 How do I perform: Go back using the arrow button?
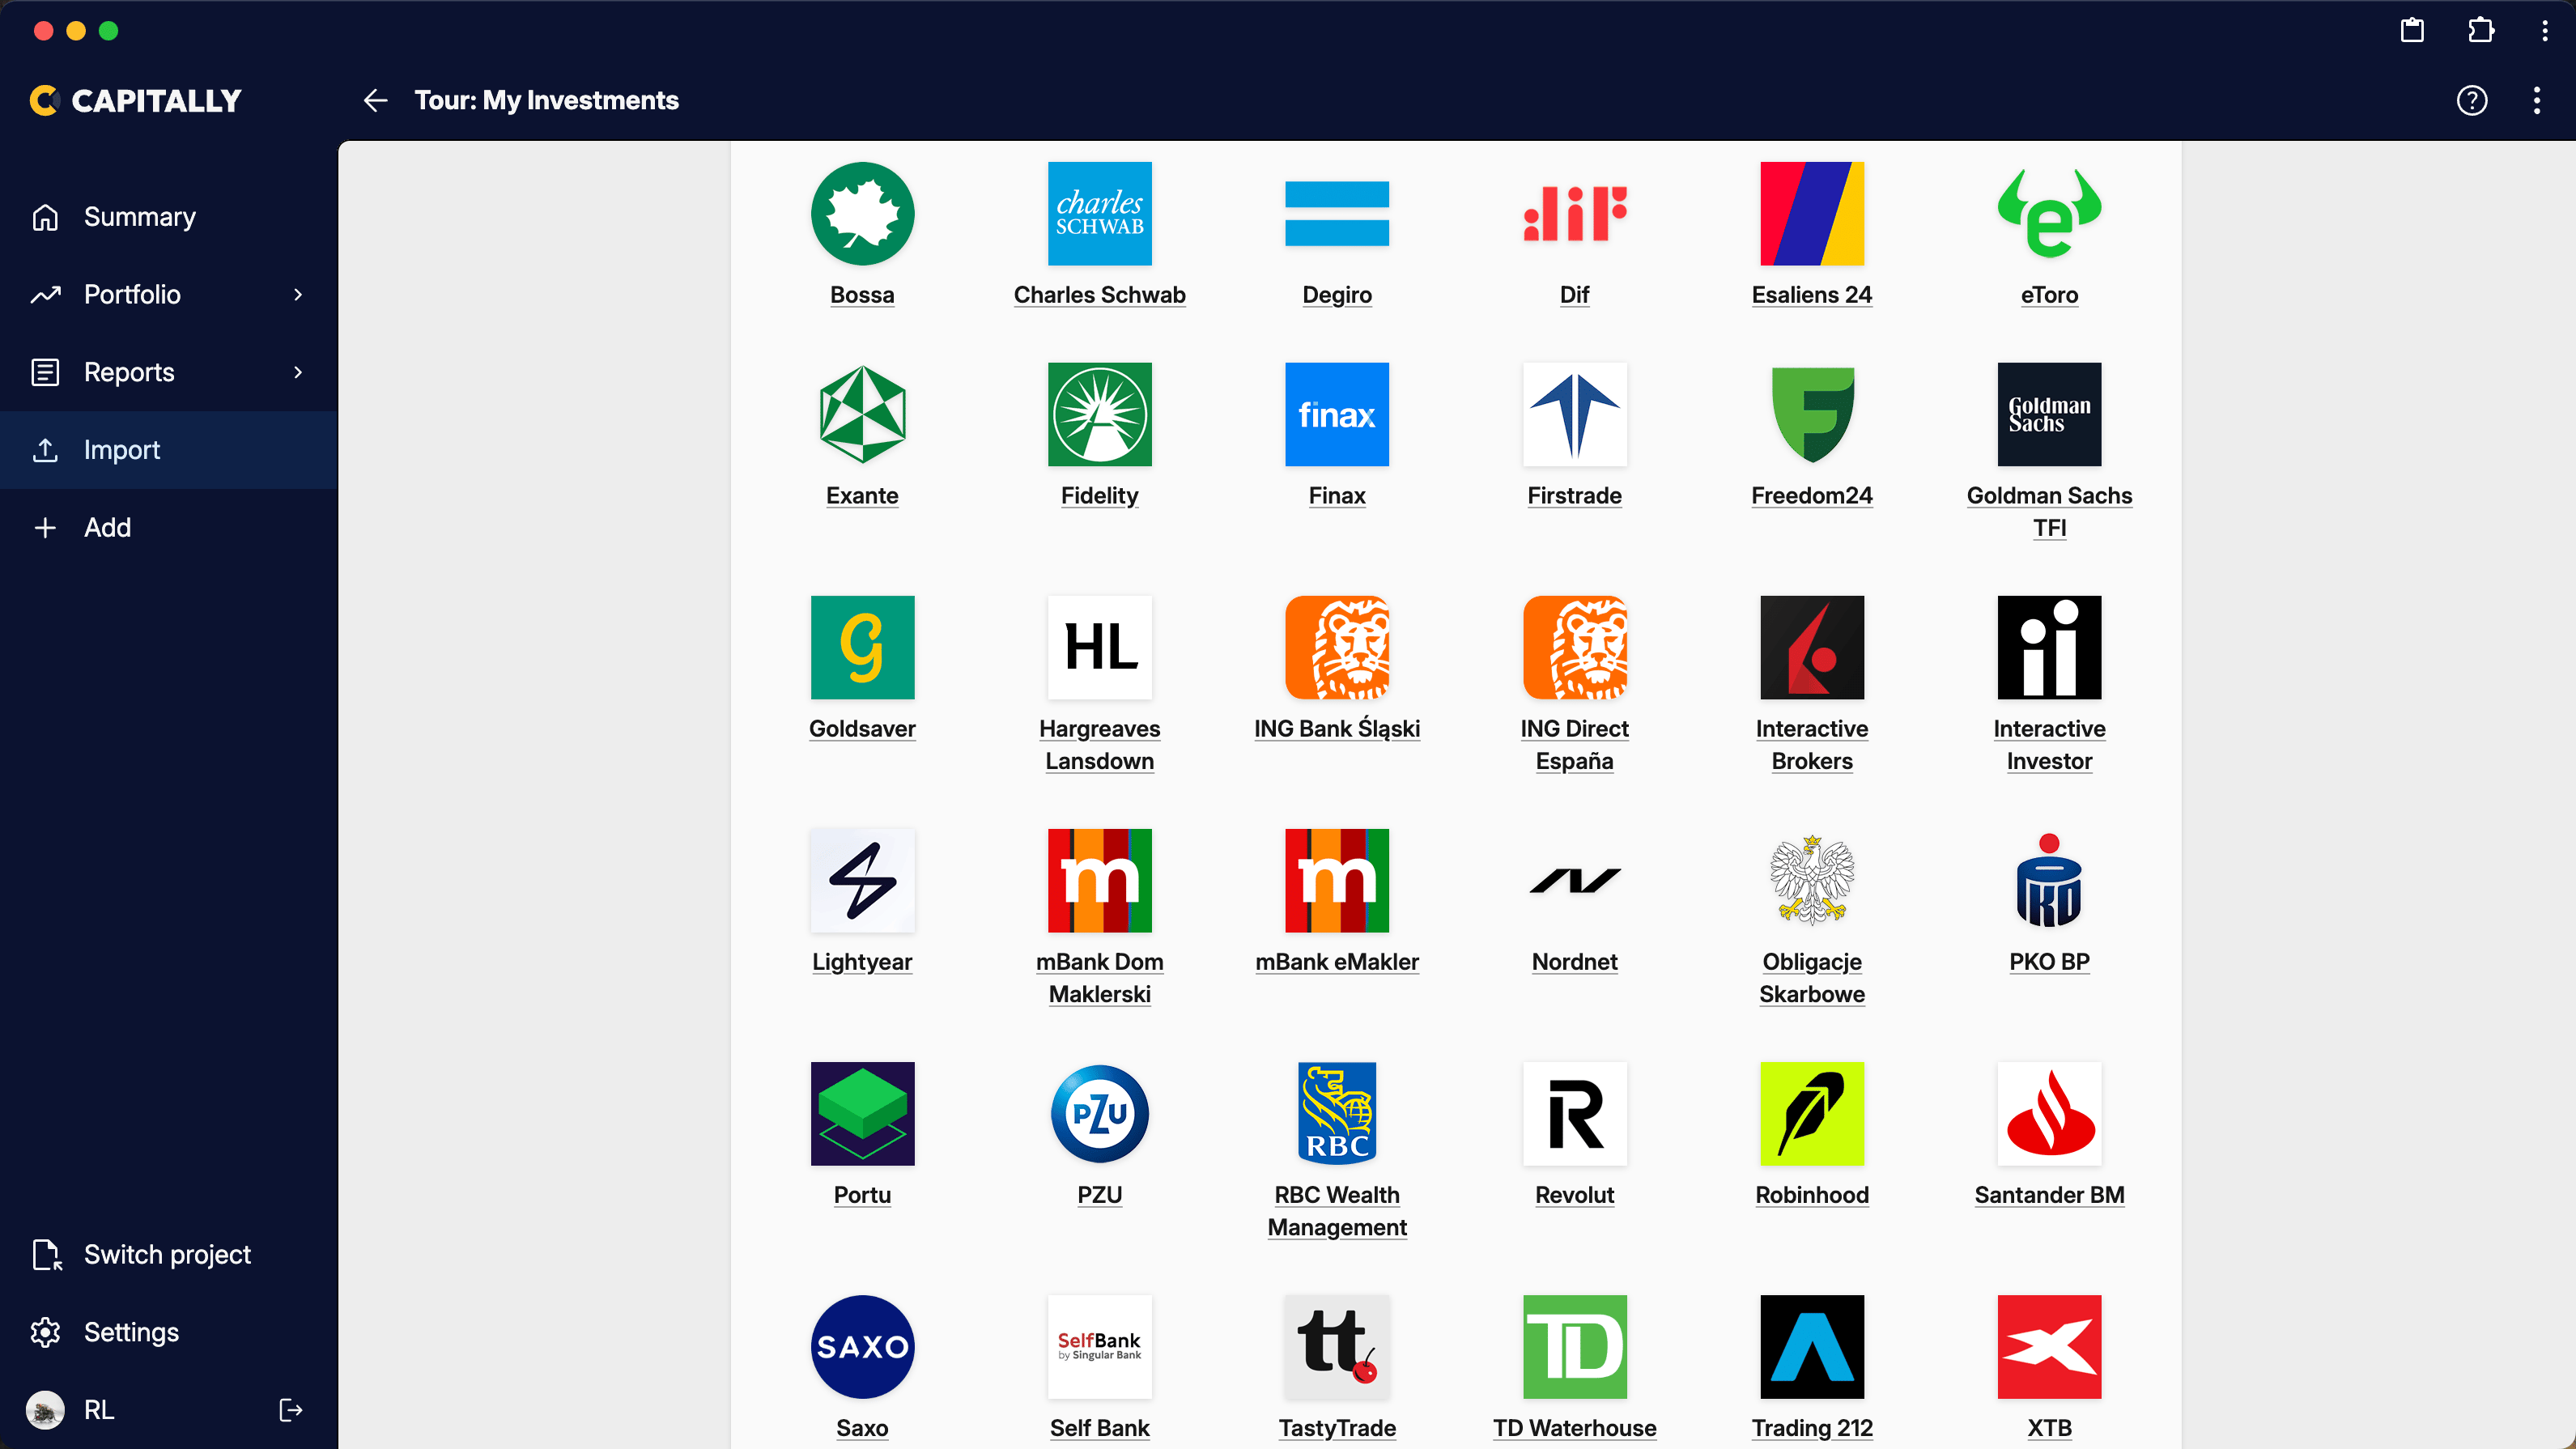375,100
